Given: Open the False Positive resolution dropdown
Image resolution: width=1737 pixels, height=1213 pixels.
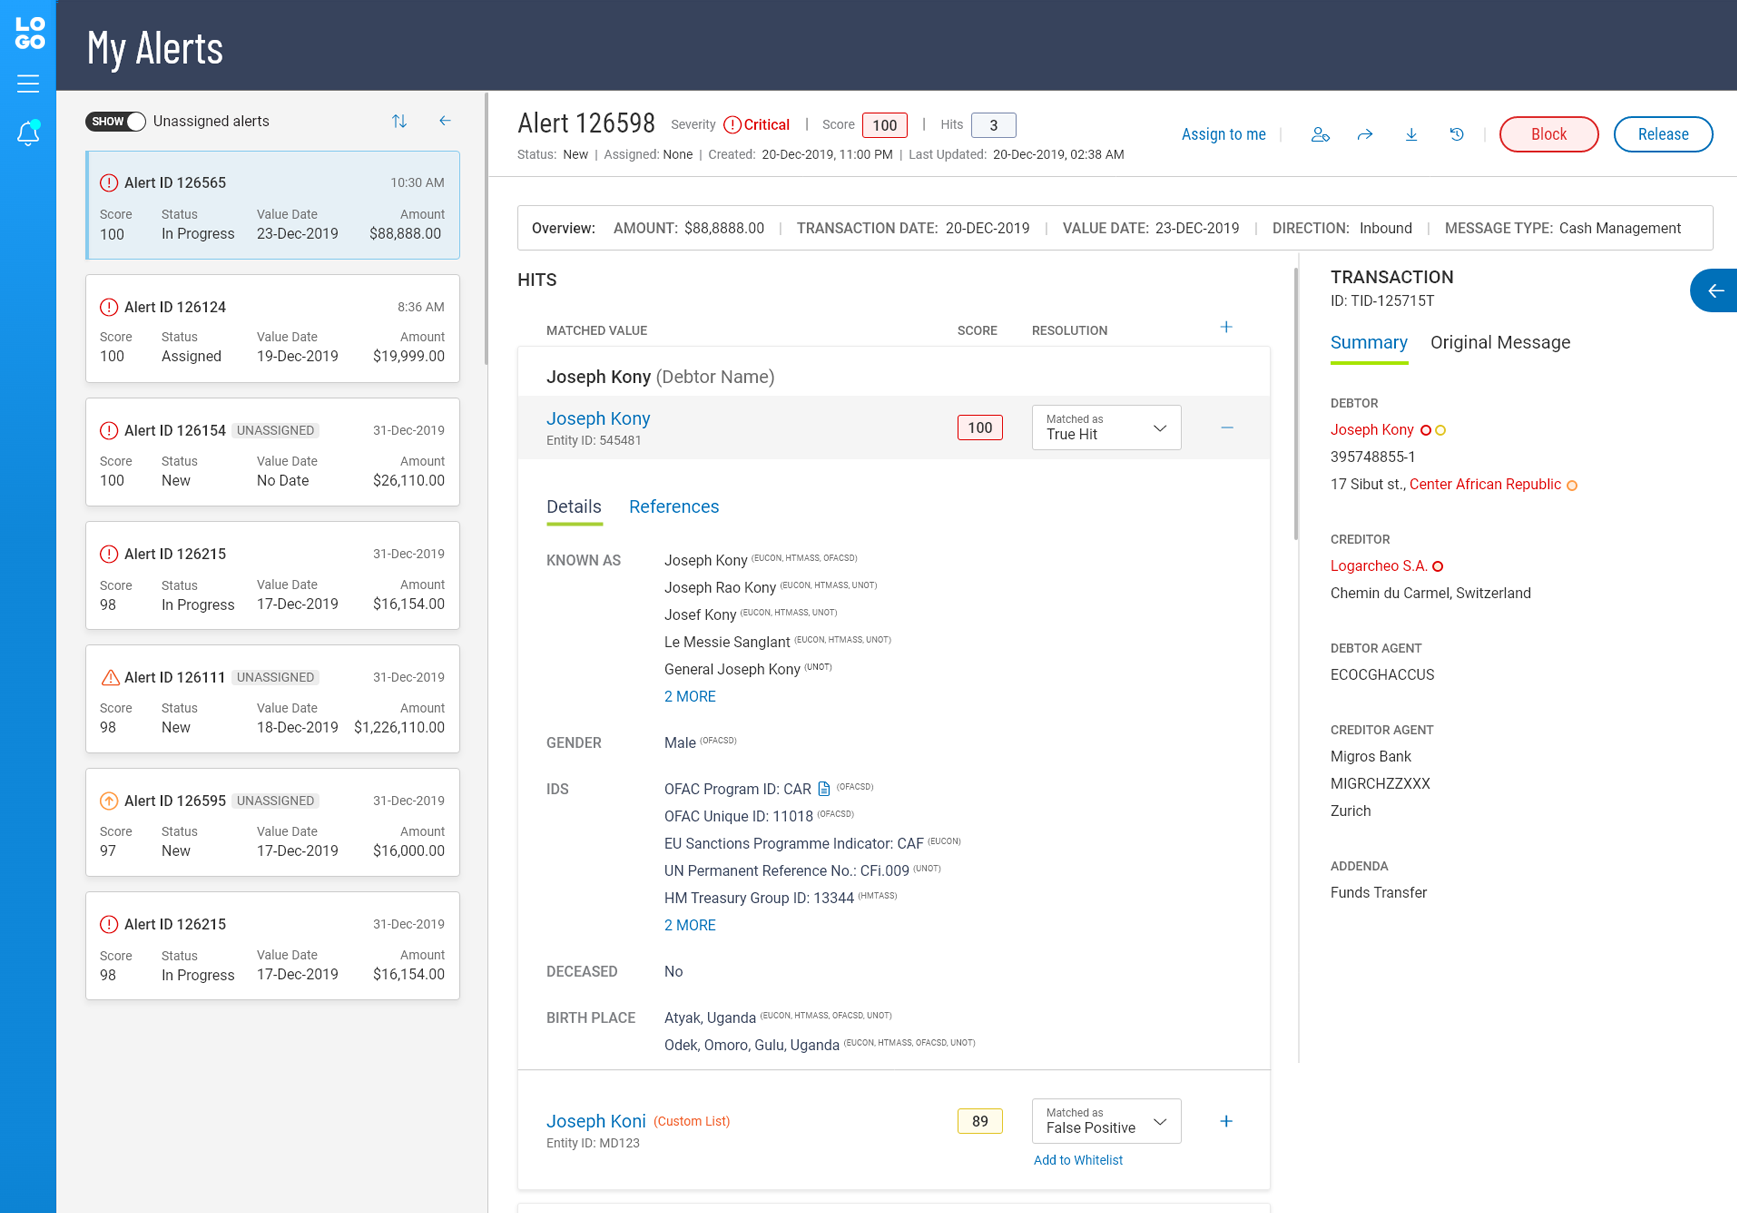Looking at the screenshot, I should coord(1105,1121).
